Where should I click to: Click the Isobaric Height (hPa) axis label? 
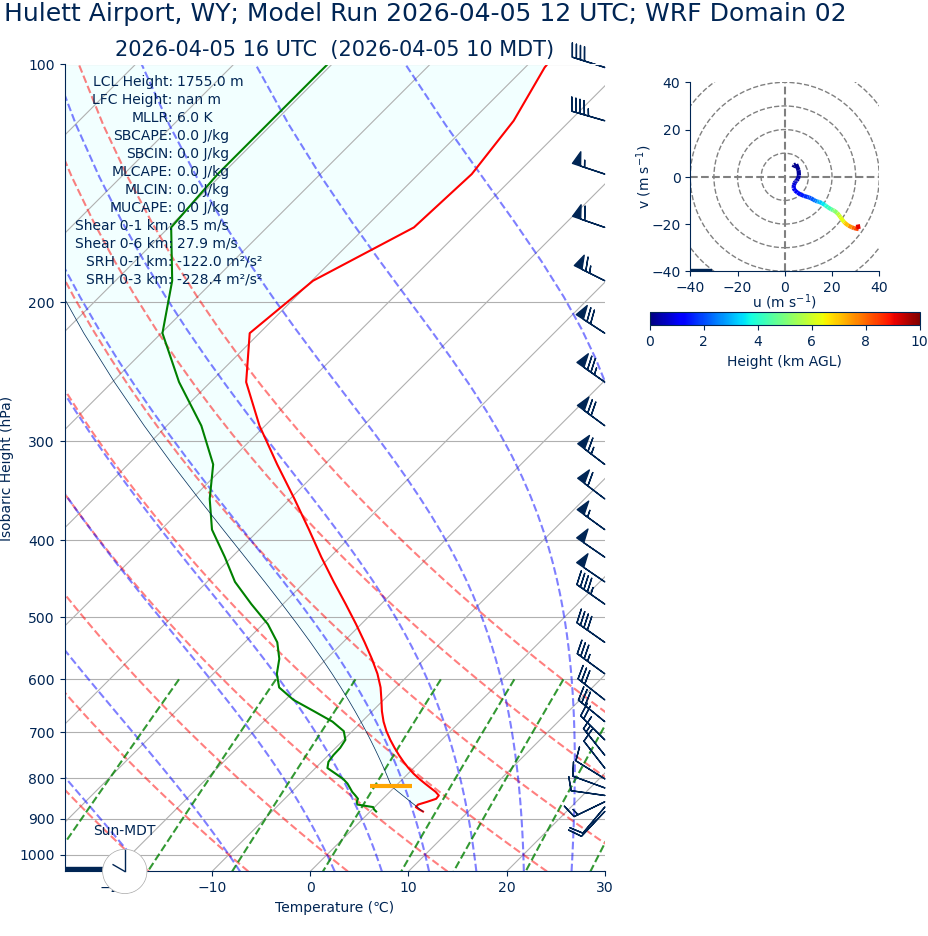tap(7, 469)
